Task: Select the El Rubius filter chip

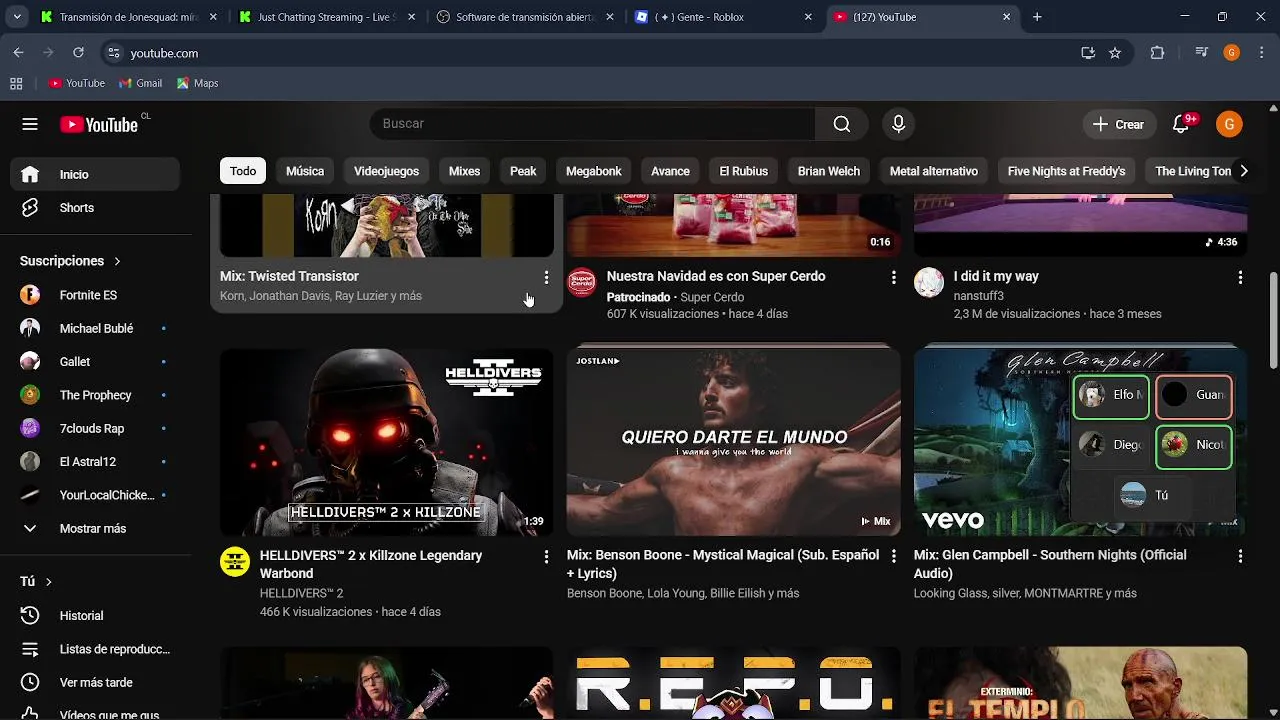Action: (743, 171)
